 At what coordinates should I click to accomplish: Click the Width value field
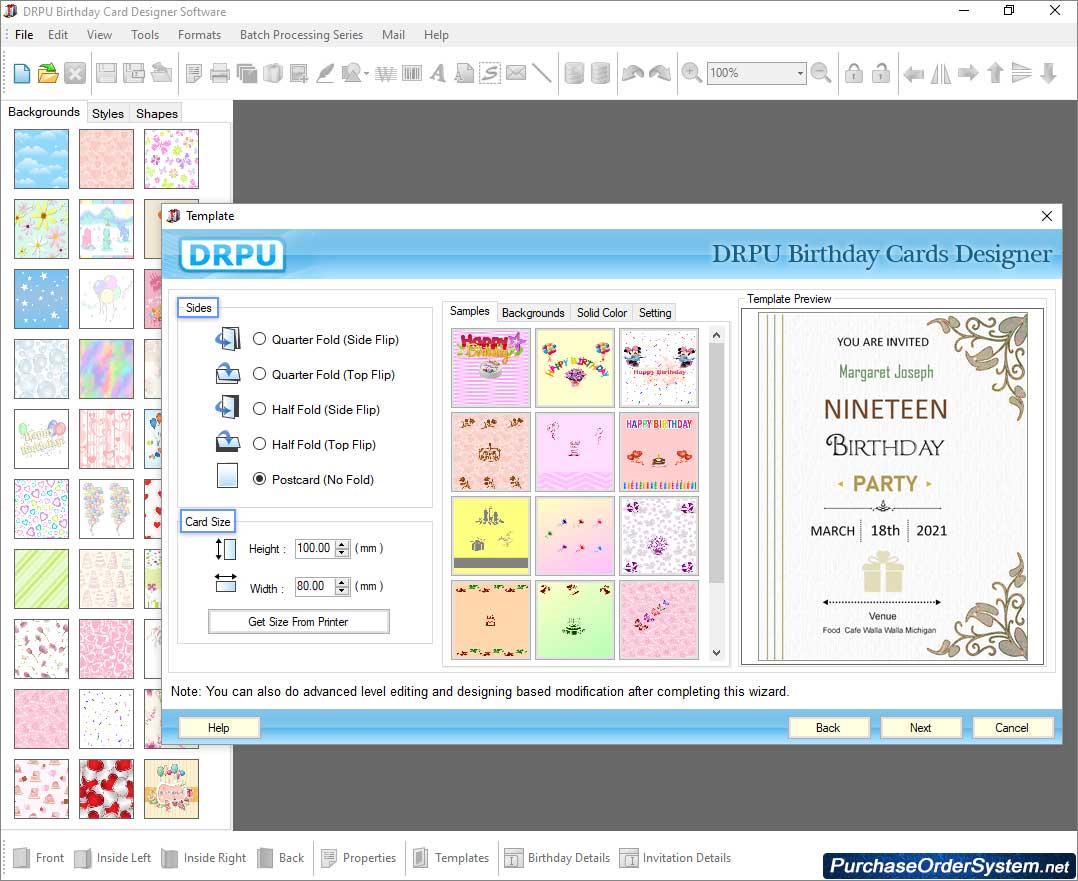pos(314,586)
